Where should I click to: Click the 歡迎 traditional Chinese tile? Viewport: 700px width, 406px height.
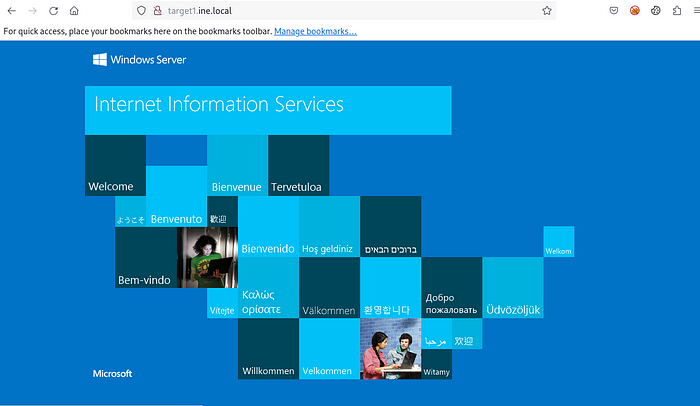(222, 212)
